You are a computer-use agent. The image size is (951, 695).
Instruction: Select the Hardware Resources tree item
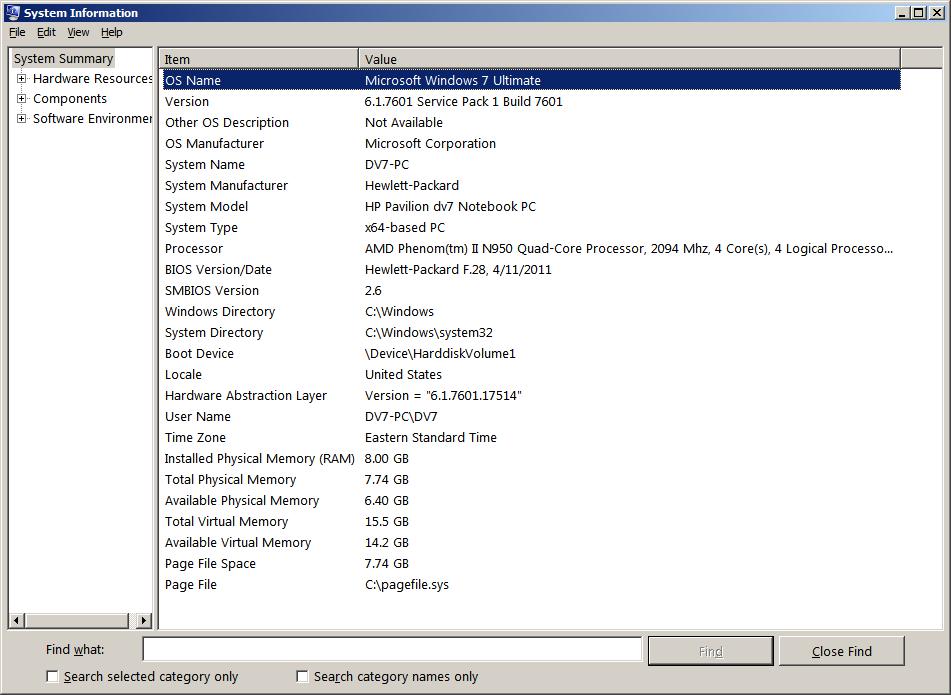[x=92, y=78]
